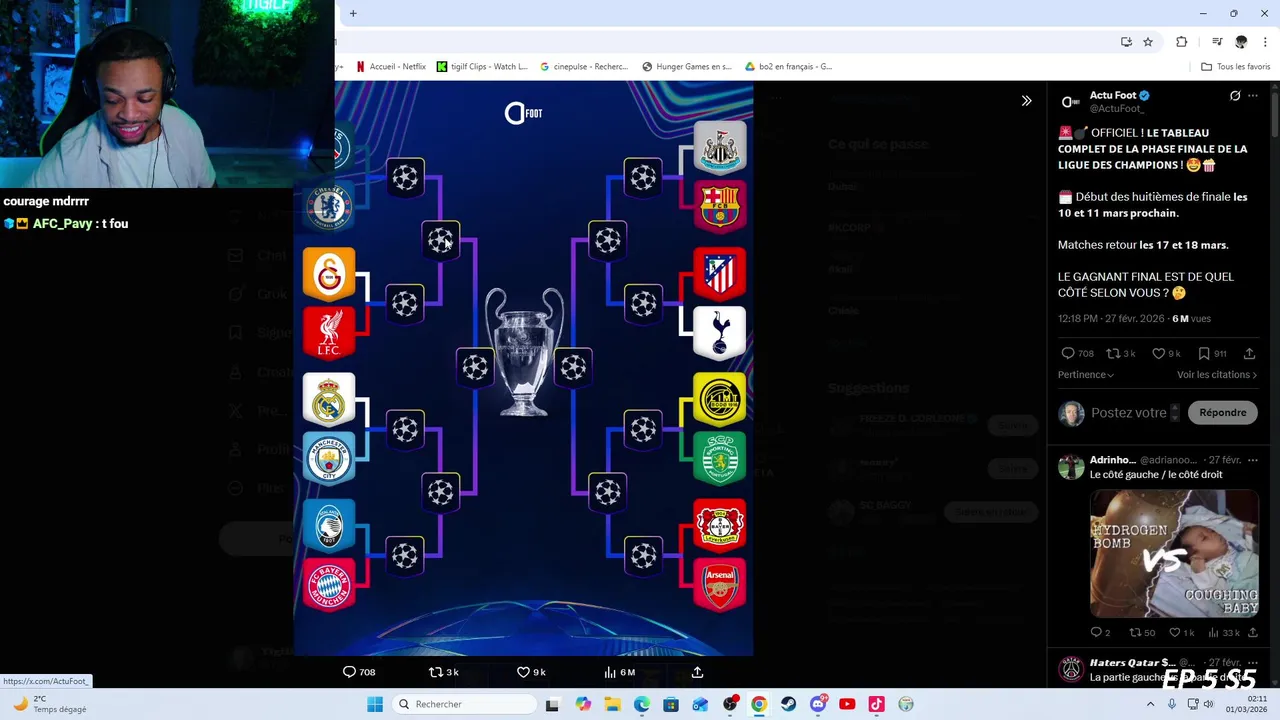1280x720 pixels.
Task: Open the Chrome three-dot menu
Action: (1266, 42)
